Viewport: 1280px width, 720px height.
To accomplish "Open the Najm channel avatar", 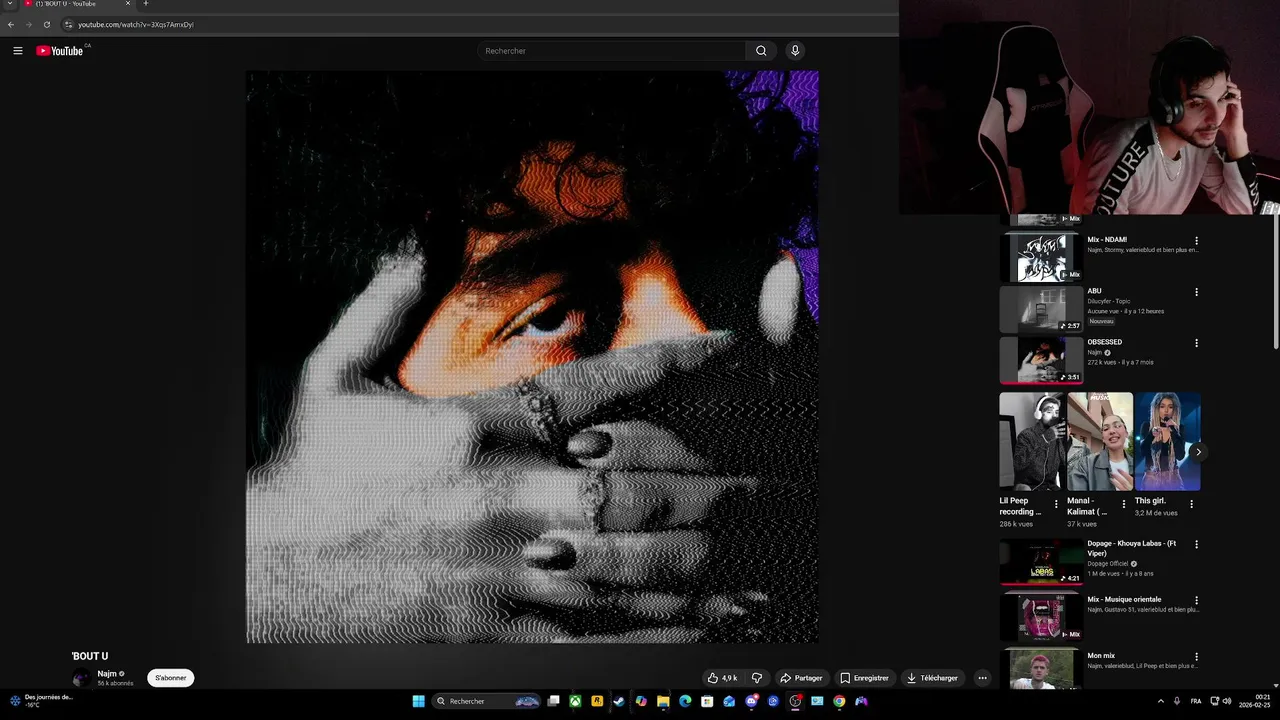I will coord(81,678).
